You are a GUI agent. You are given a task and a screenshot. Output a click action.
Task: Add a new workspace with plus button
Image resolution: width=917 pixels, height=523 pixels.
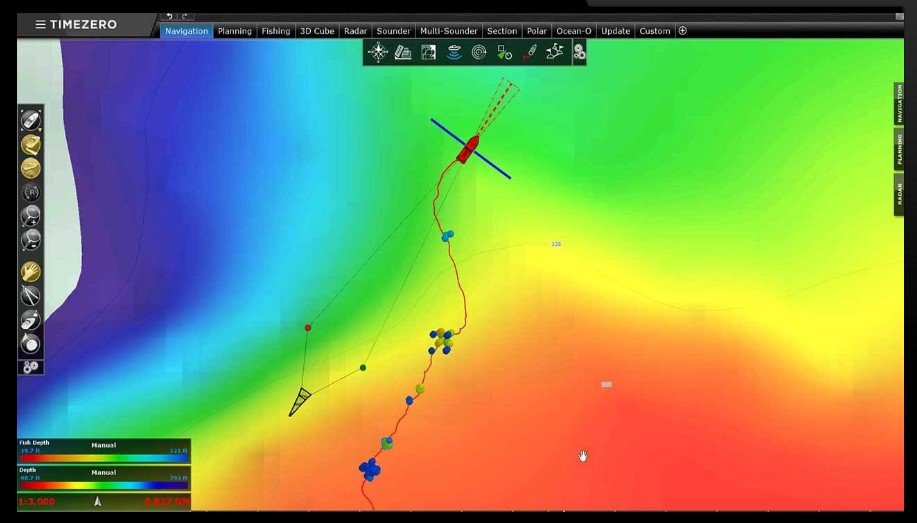[x=683, y=31]
